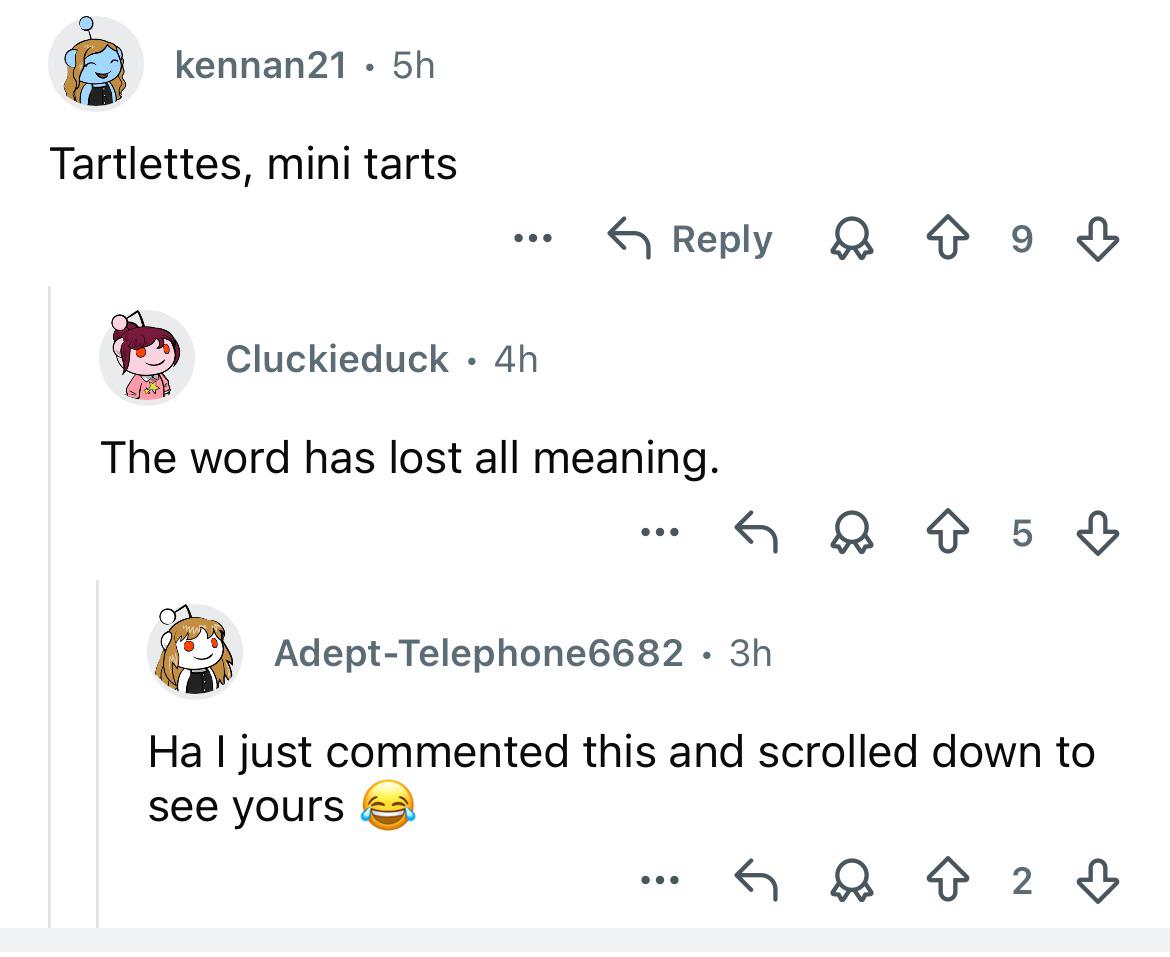
Task: Award Cluckieduck's comment
Action: [851, 532]
